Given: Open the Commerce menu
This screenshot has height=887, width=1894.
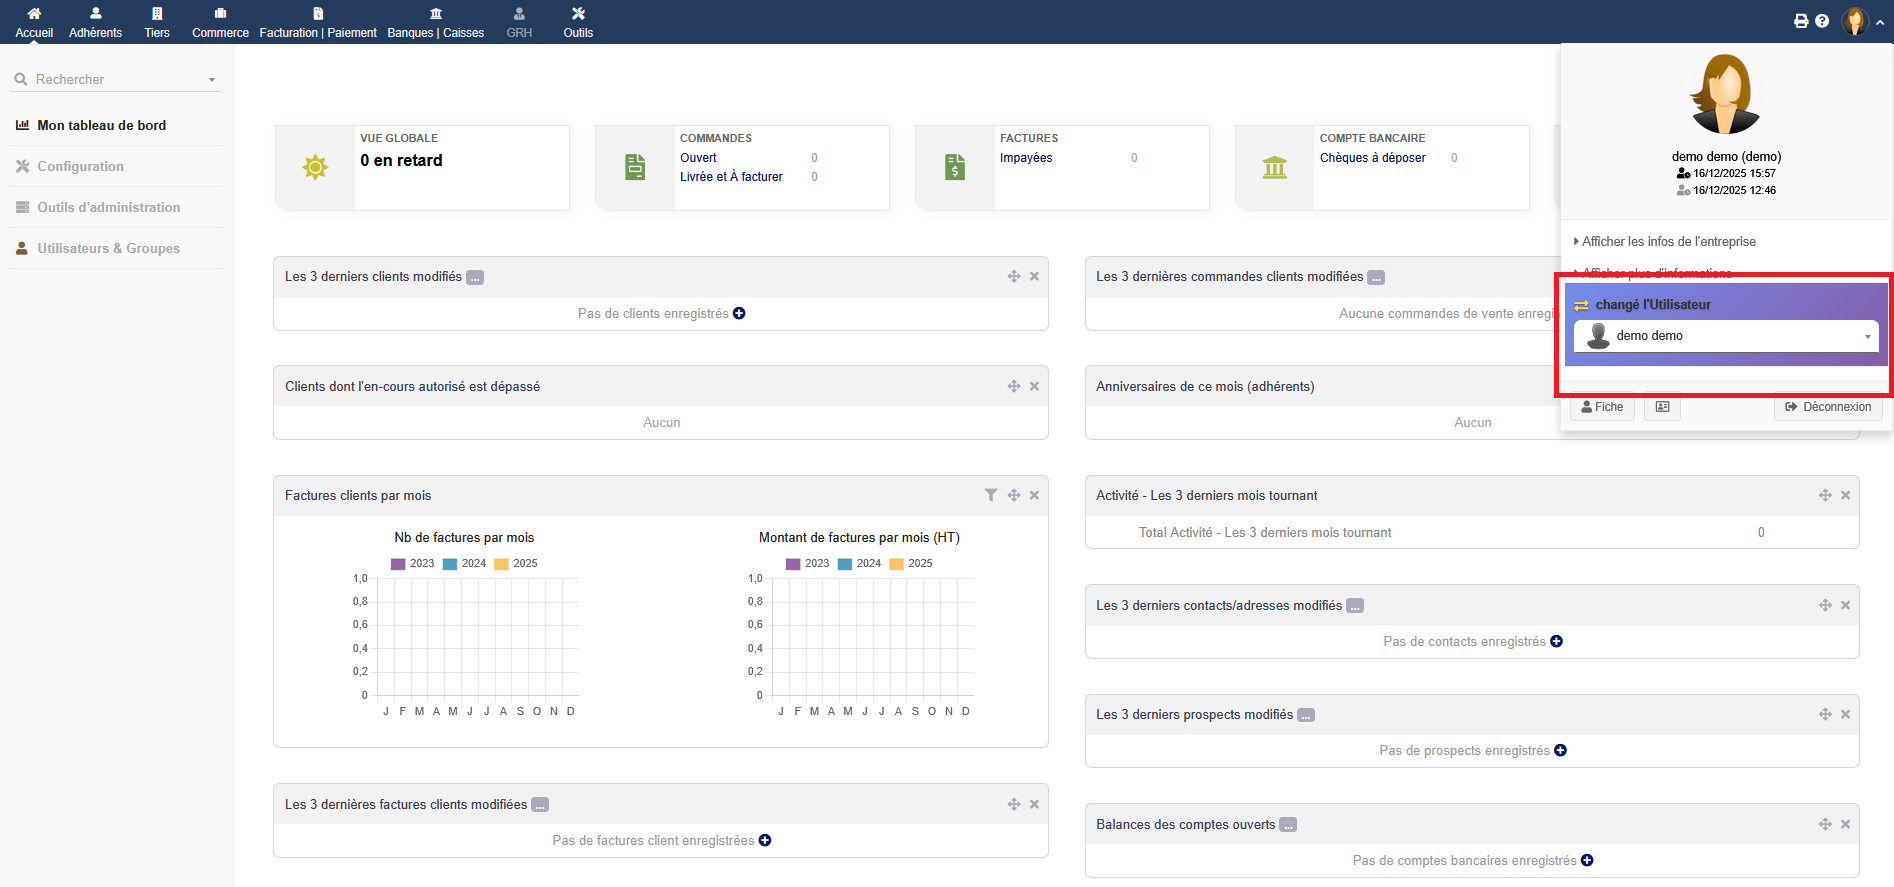Looking at the screenshot, I should 220,22.
